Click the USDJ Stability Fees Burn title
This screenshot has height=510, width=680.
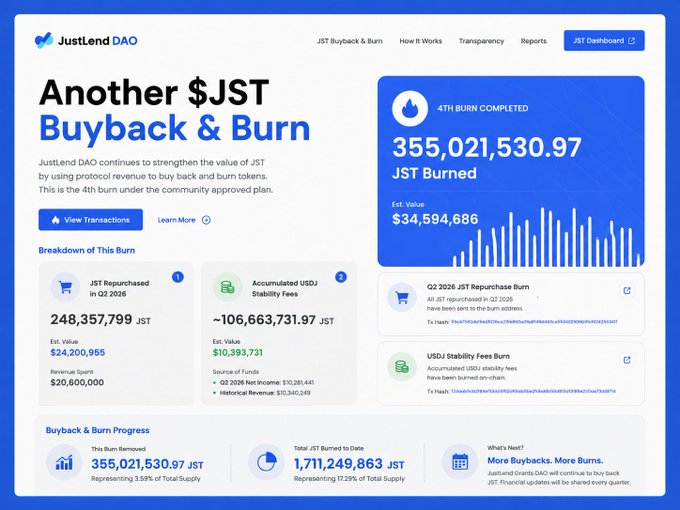[468, 356]
